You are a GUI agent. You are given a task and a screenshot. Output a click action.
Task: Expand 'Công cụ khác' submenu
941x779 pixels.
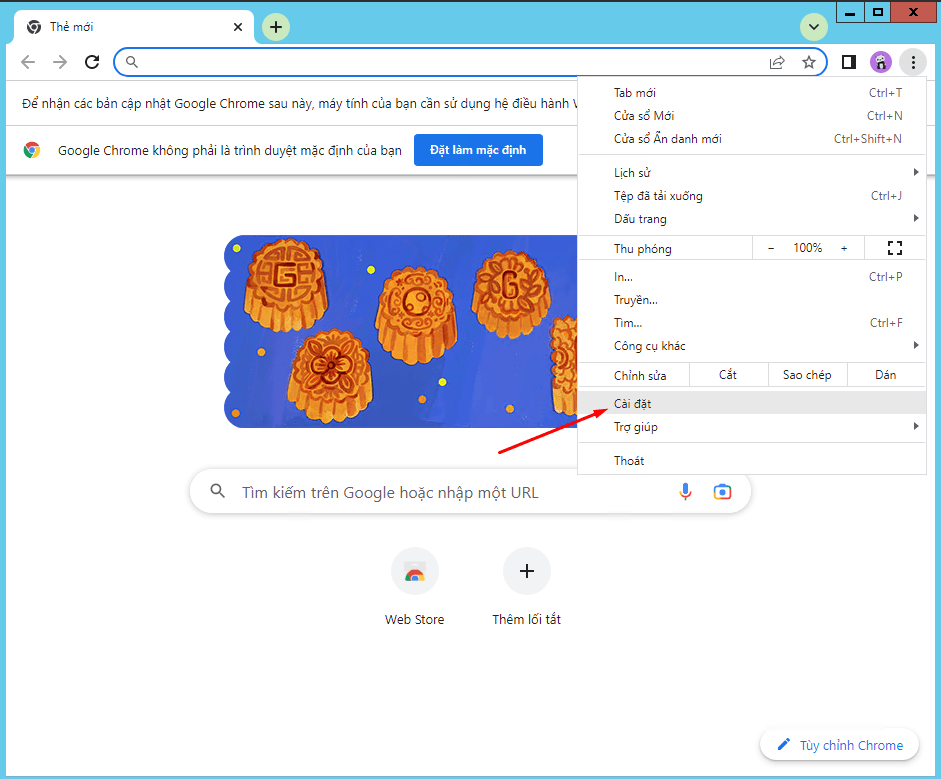point(751,346)
